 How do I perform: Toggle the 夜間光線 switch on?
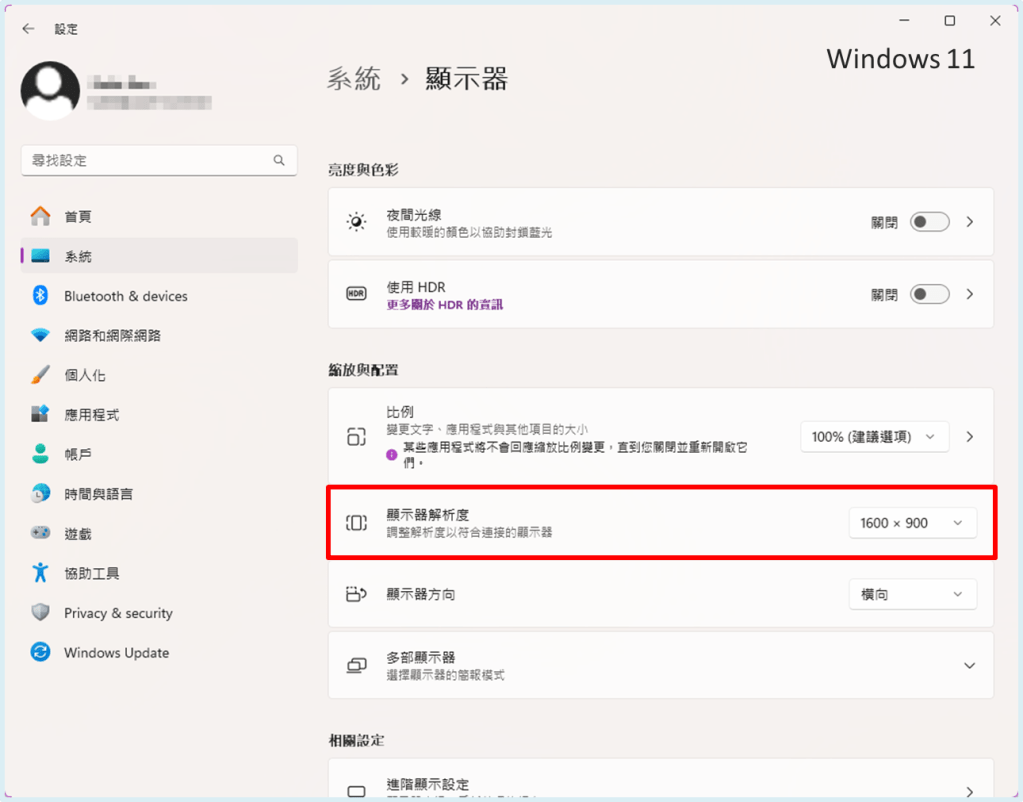click(x=929, y=222)
